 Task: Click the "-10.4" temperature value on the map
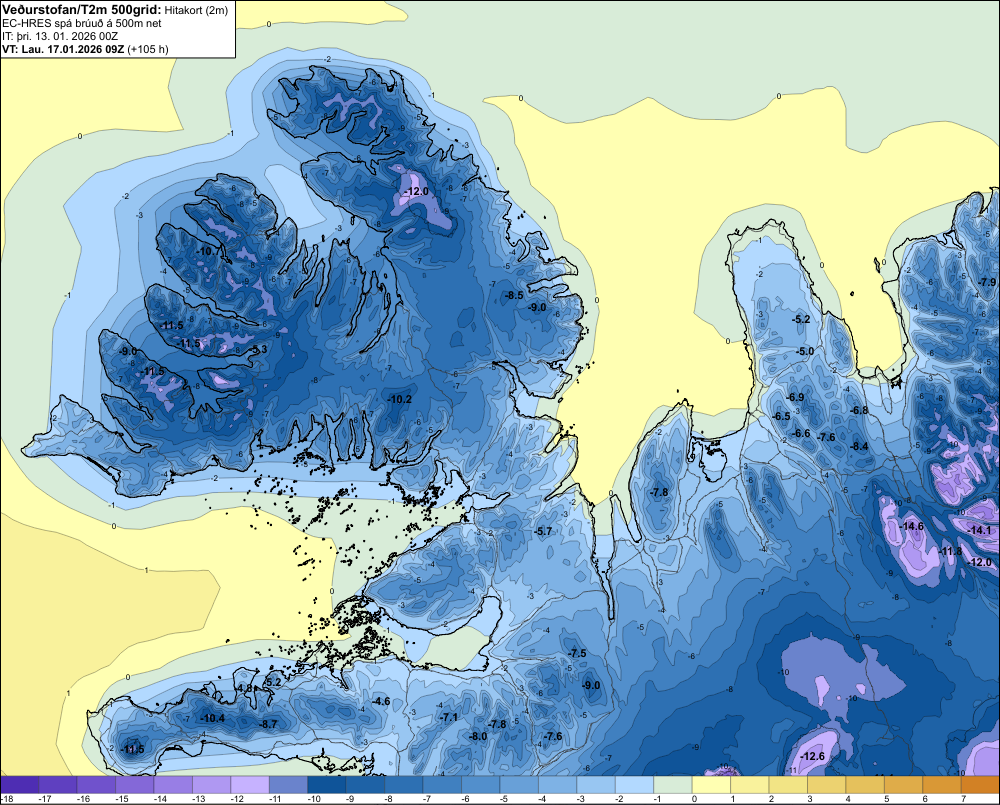click(x=212, y=718)
